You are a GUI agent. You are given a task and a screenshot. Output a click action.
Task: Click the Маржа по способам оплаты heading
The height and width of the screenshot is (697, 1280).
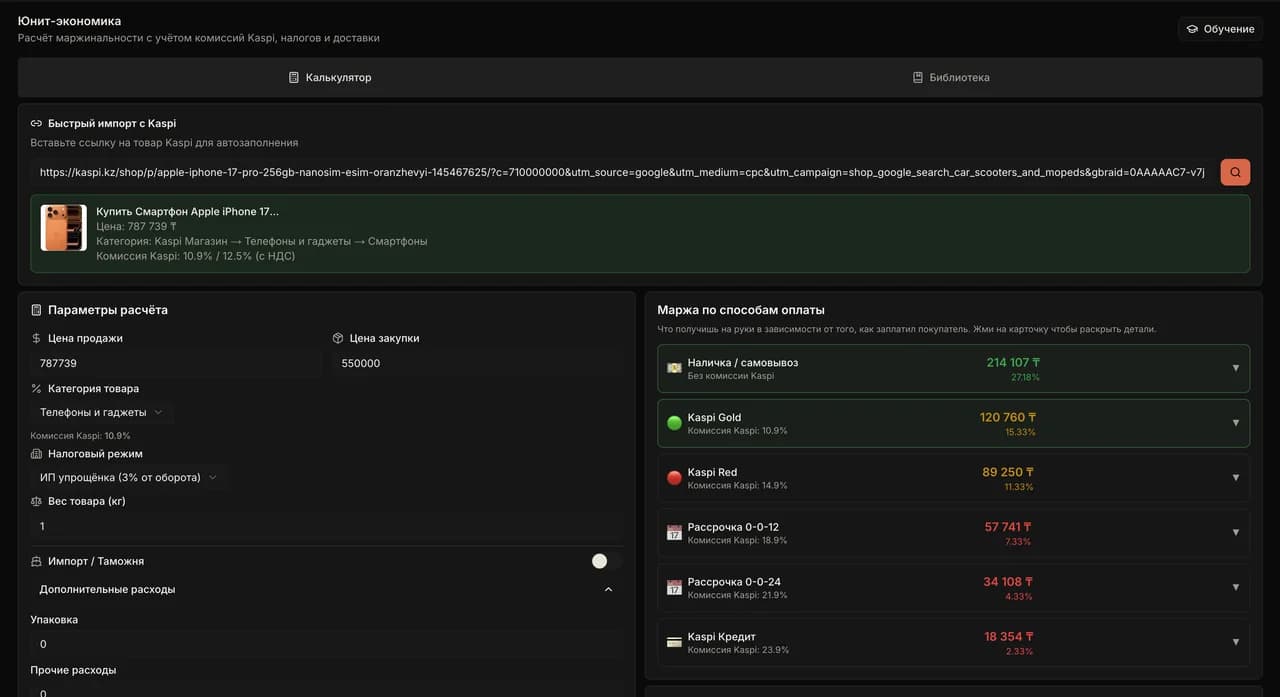[x=741, y=310]
